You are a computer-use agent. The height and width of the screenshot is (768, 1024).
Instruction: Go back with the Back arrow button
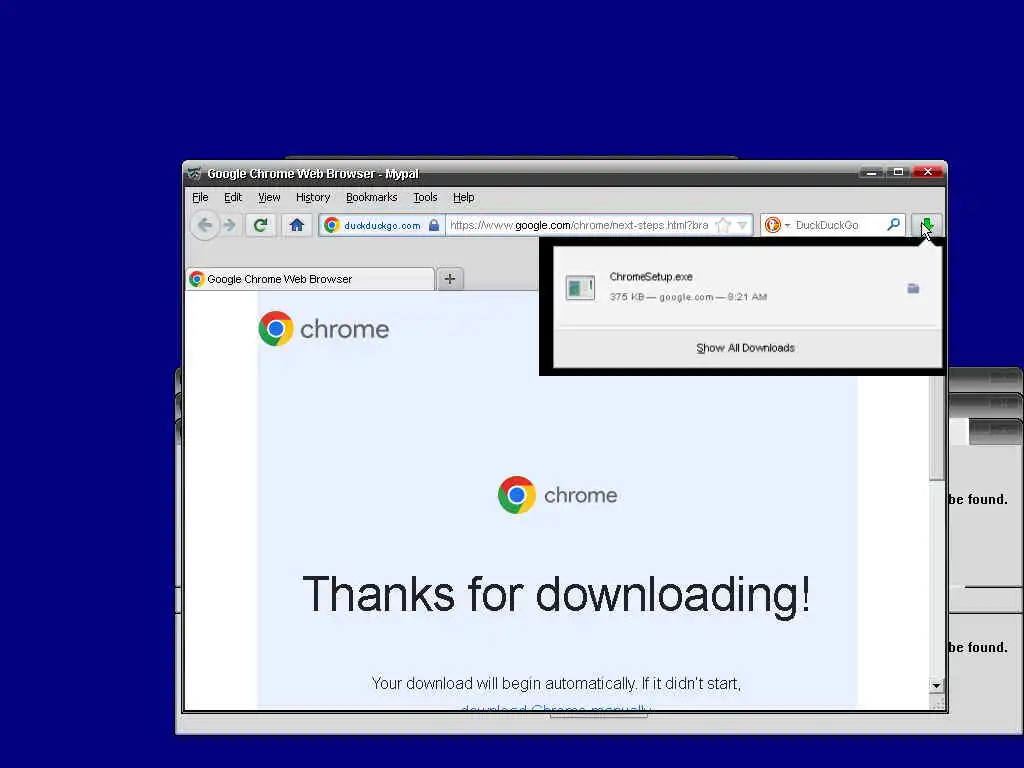click(204, 225)
